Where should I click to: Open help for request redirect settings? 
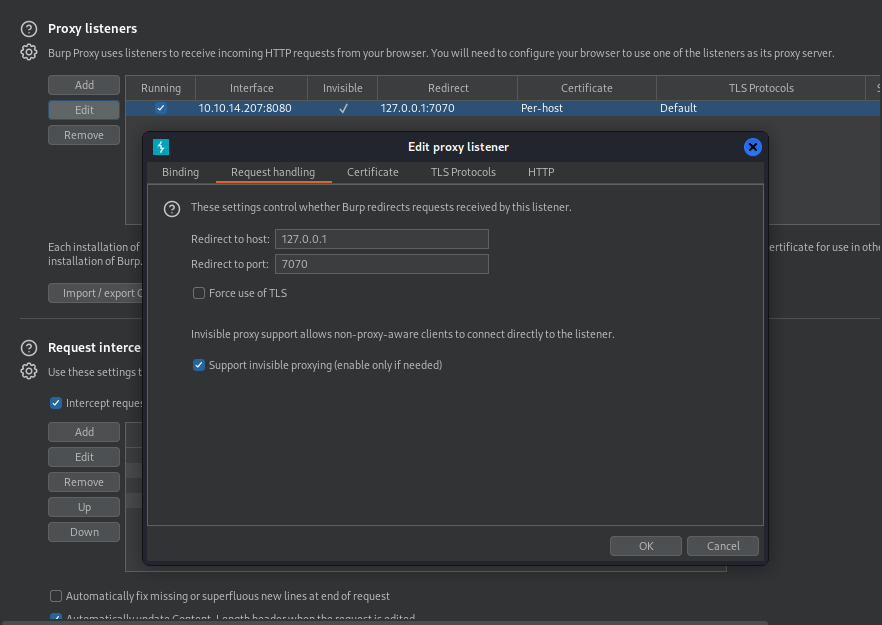172,209
